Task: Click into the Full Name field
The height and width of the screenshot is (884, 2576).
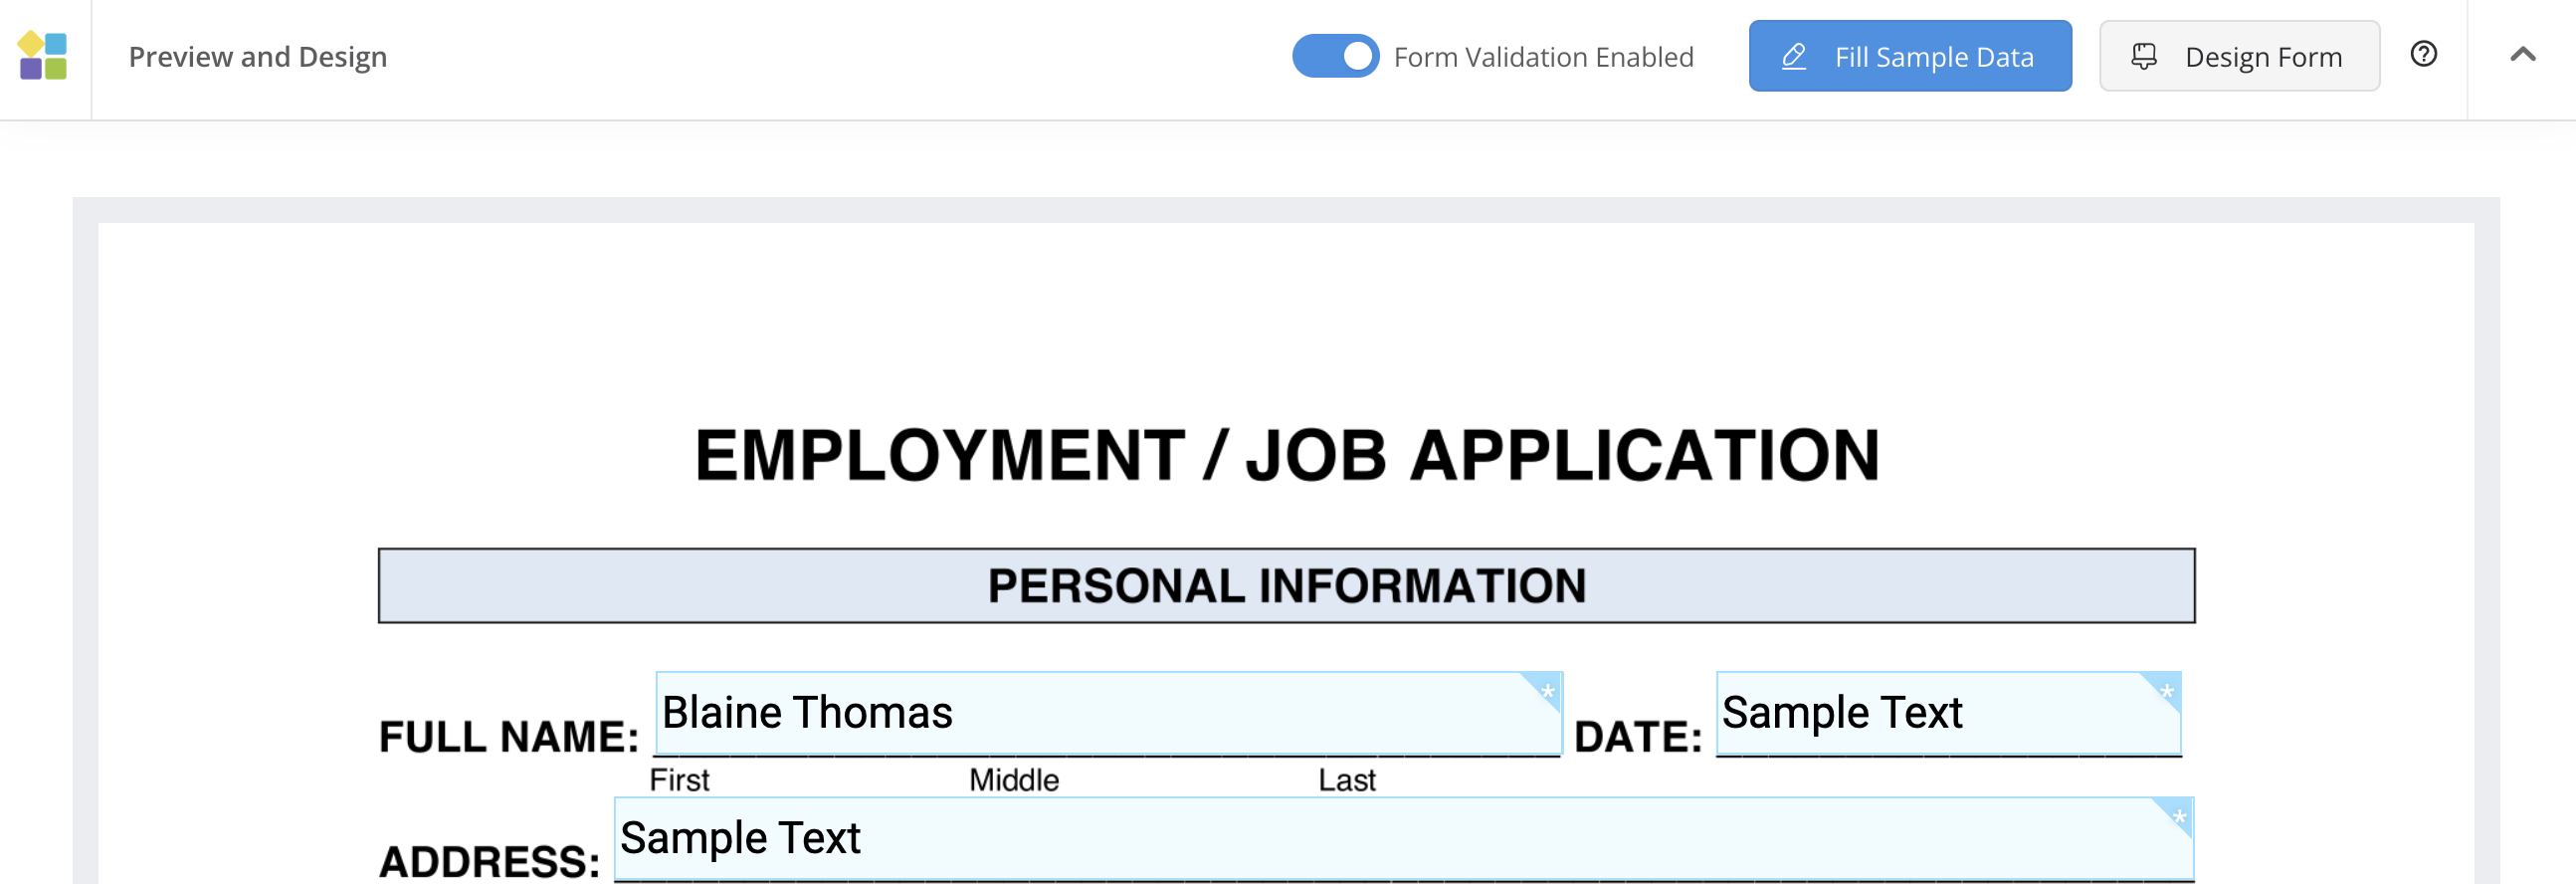Action: [x=1100, y=714]
